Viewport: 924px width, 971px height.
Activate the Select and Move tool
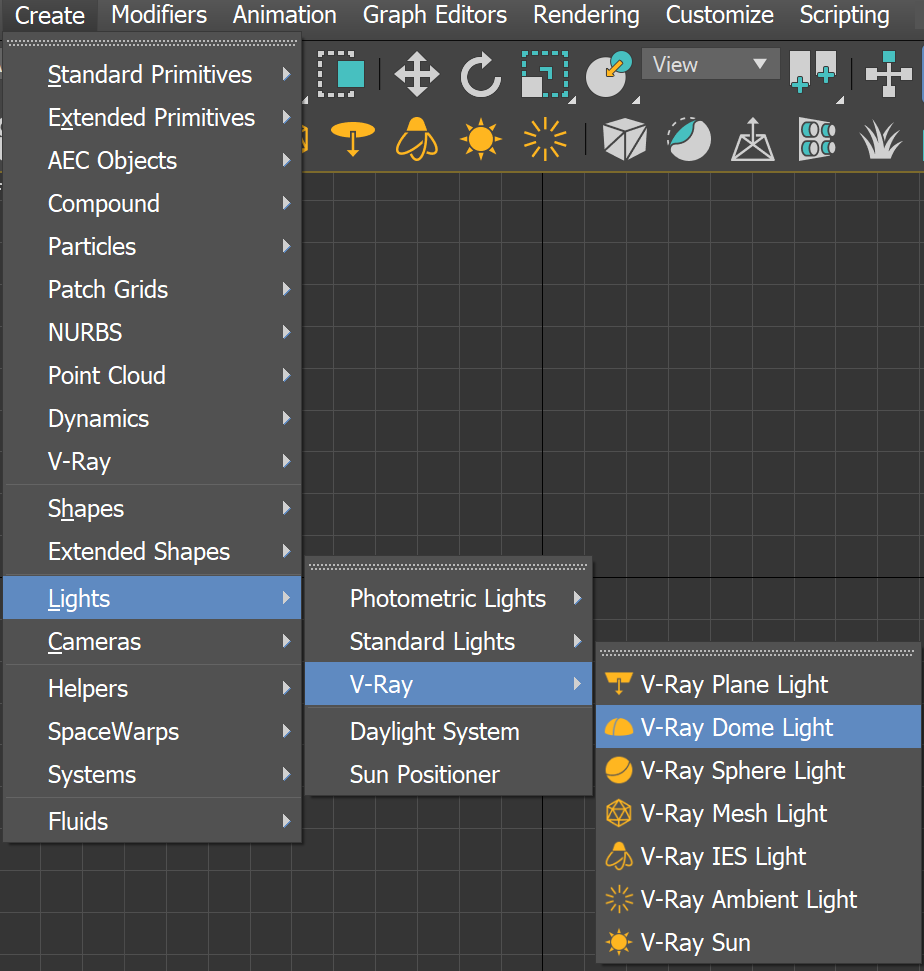(x=417, y=73)
